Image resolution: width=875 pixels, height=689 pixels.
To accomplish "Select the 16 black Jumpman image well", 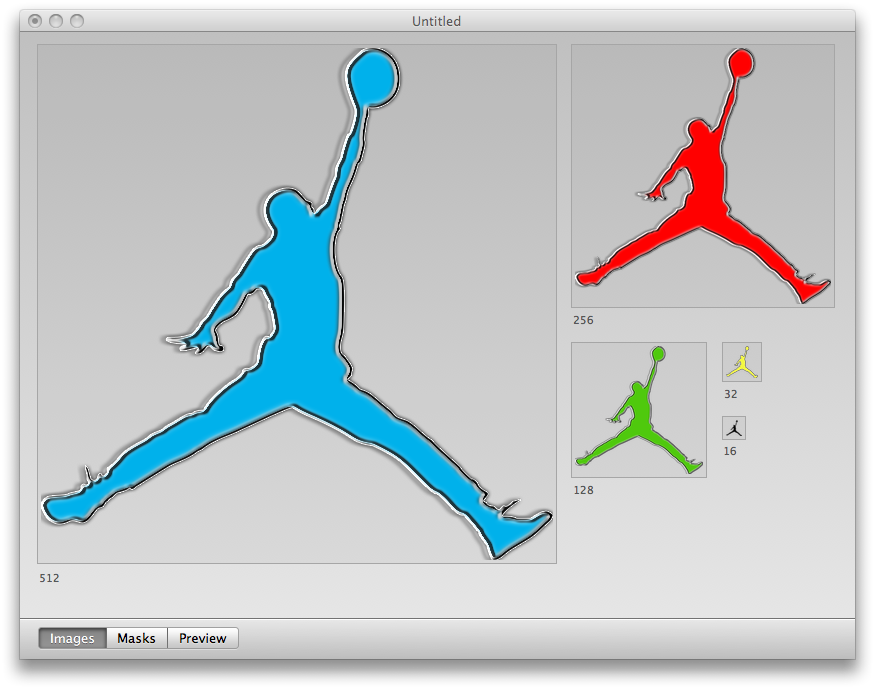I will coord(734,428).
